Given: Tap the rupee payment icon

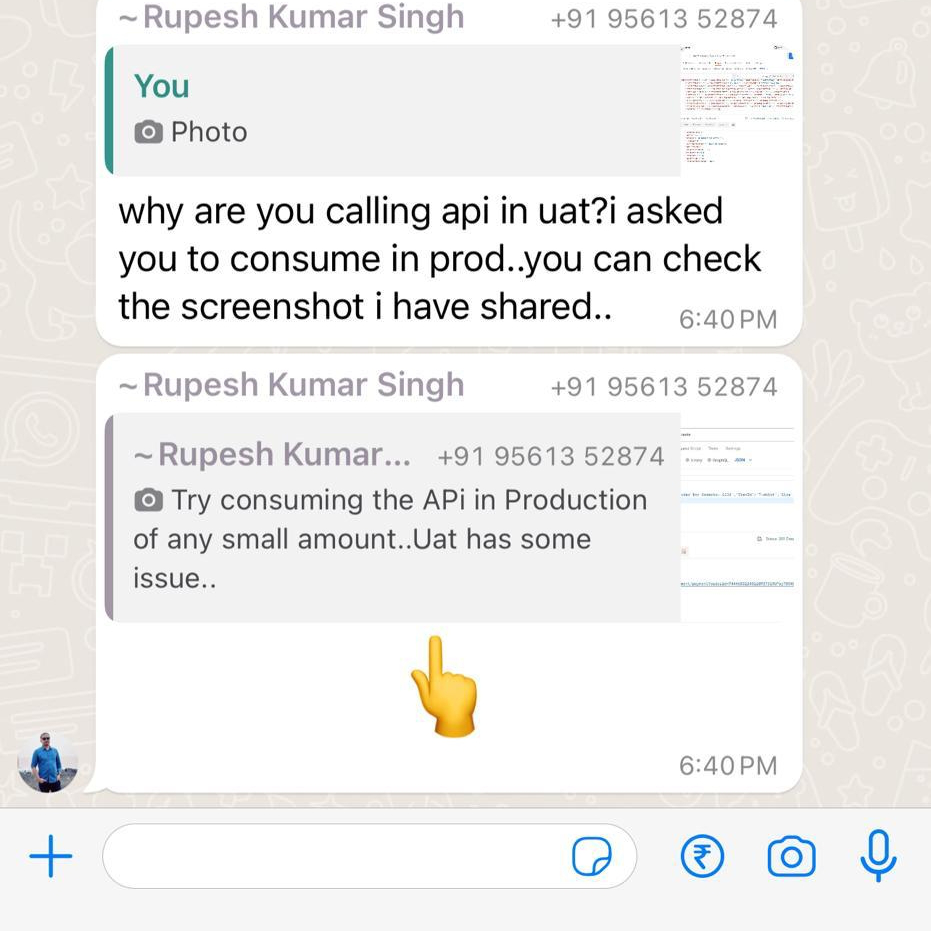Looking at the screenshot, I should [x=702, y=856].
